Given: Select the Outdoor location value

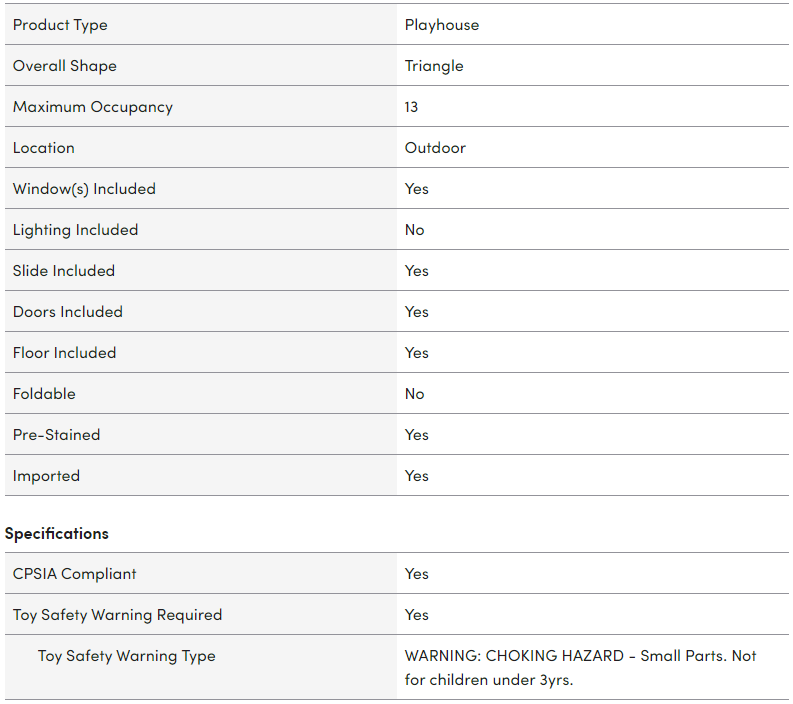Looking at the screenshot, I should pyautogui.click(x=435, y=148).
